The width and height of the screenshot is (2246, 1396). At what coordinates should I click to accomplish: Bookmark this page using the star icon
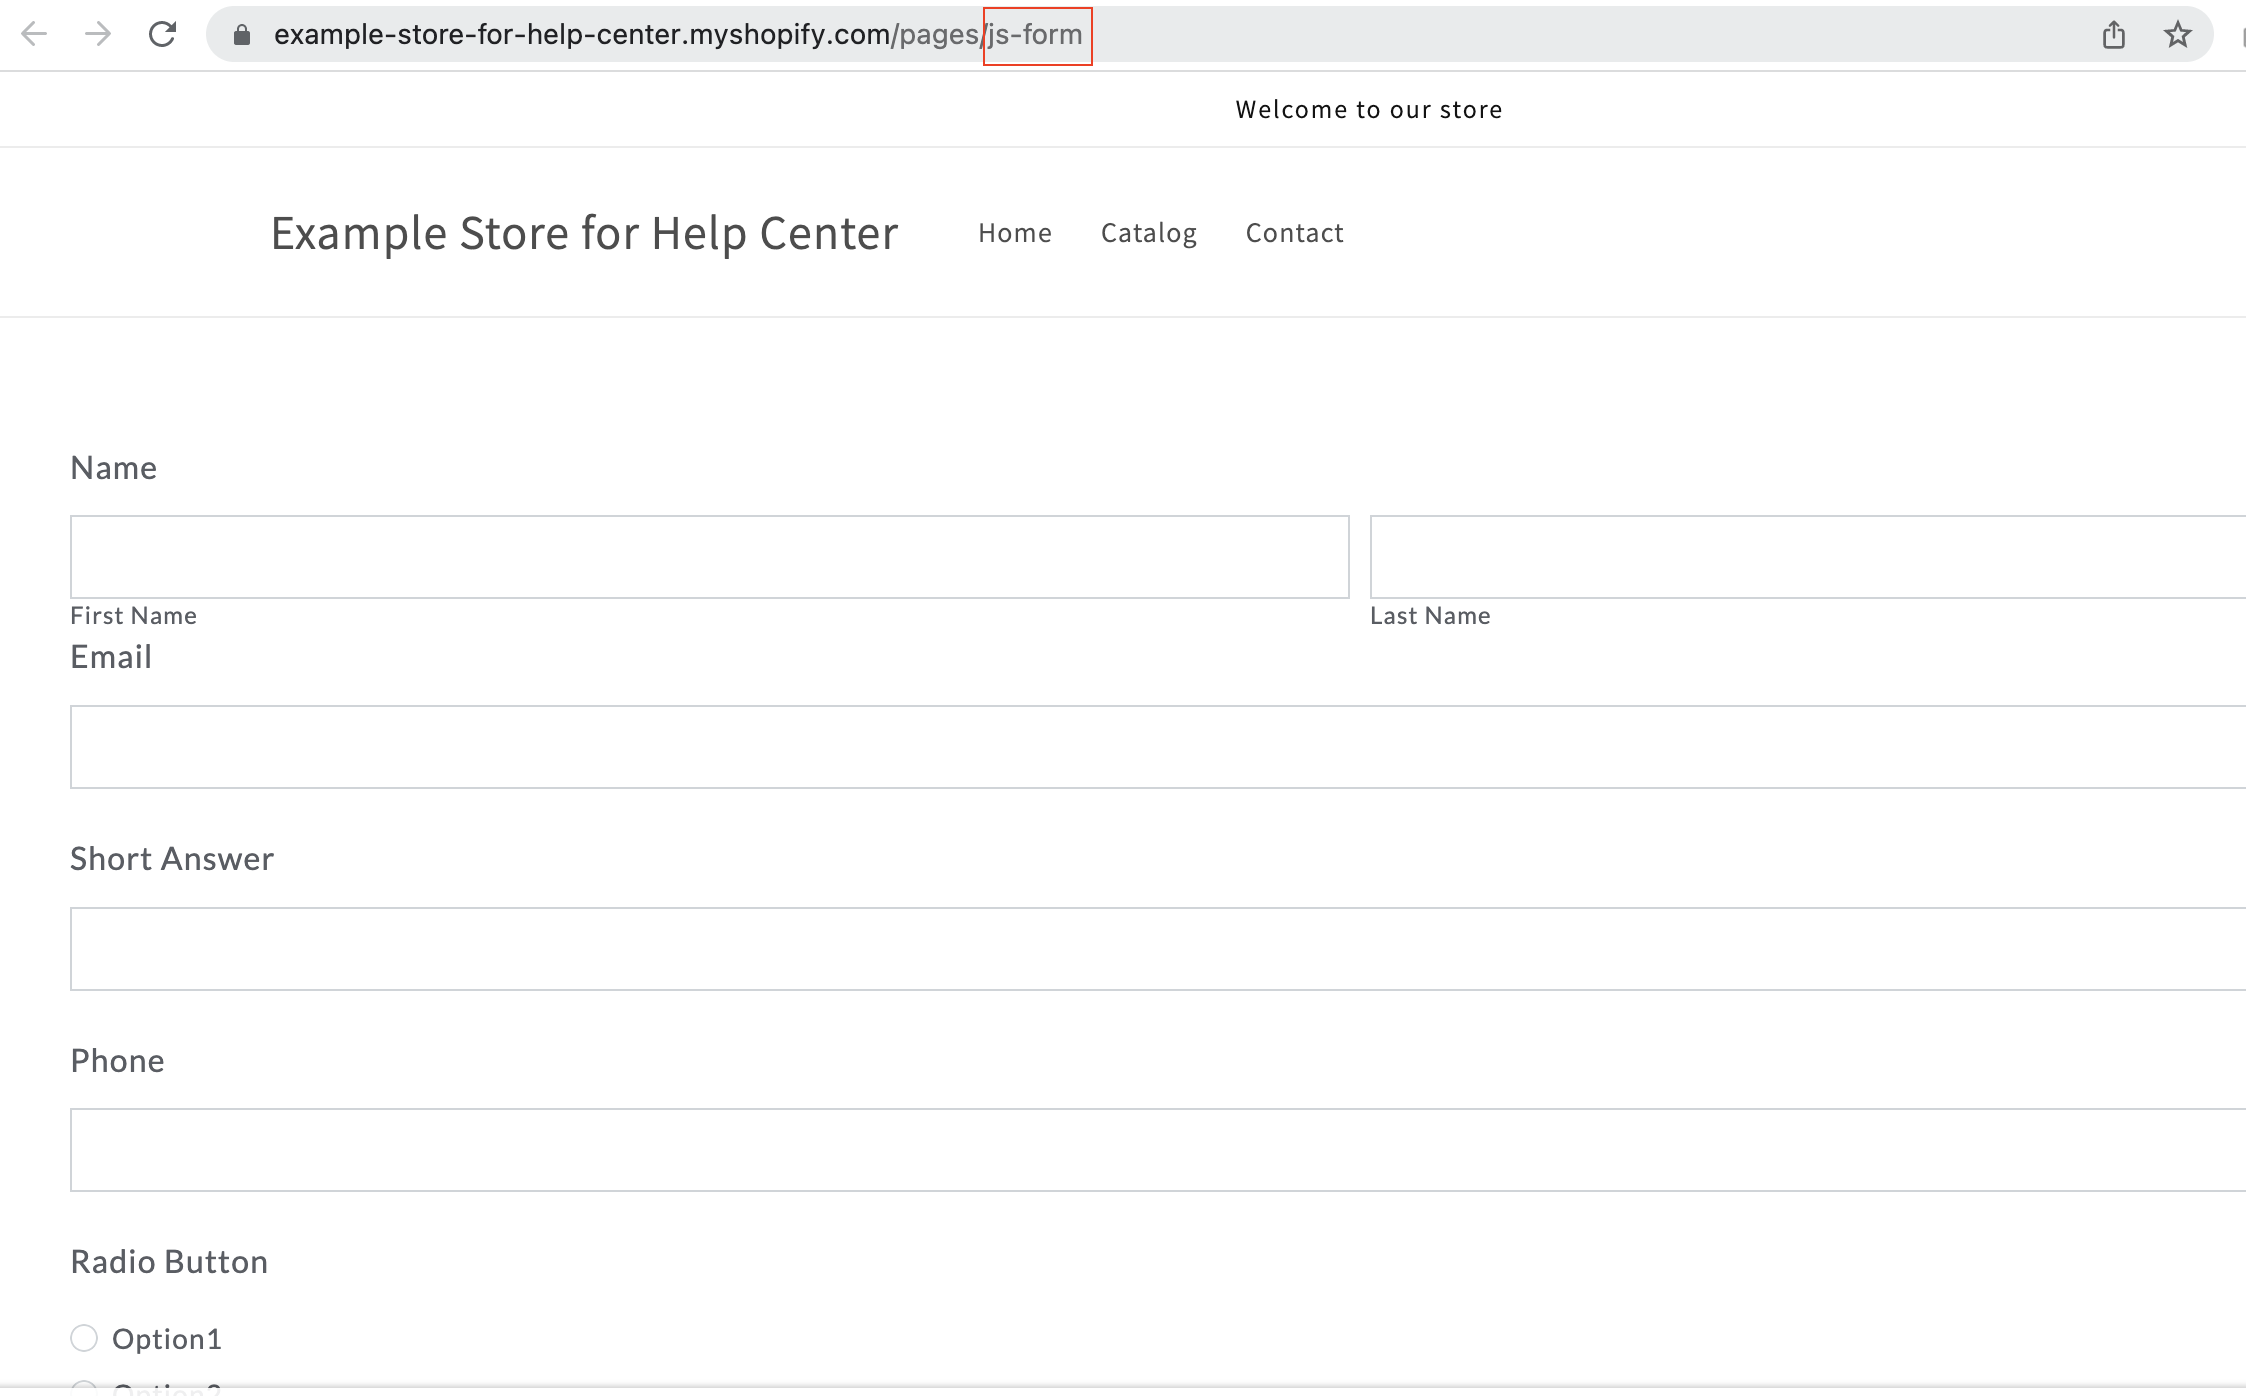coord(2178,34)
